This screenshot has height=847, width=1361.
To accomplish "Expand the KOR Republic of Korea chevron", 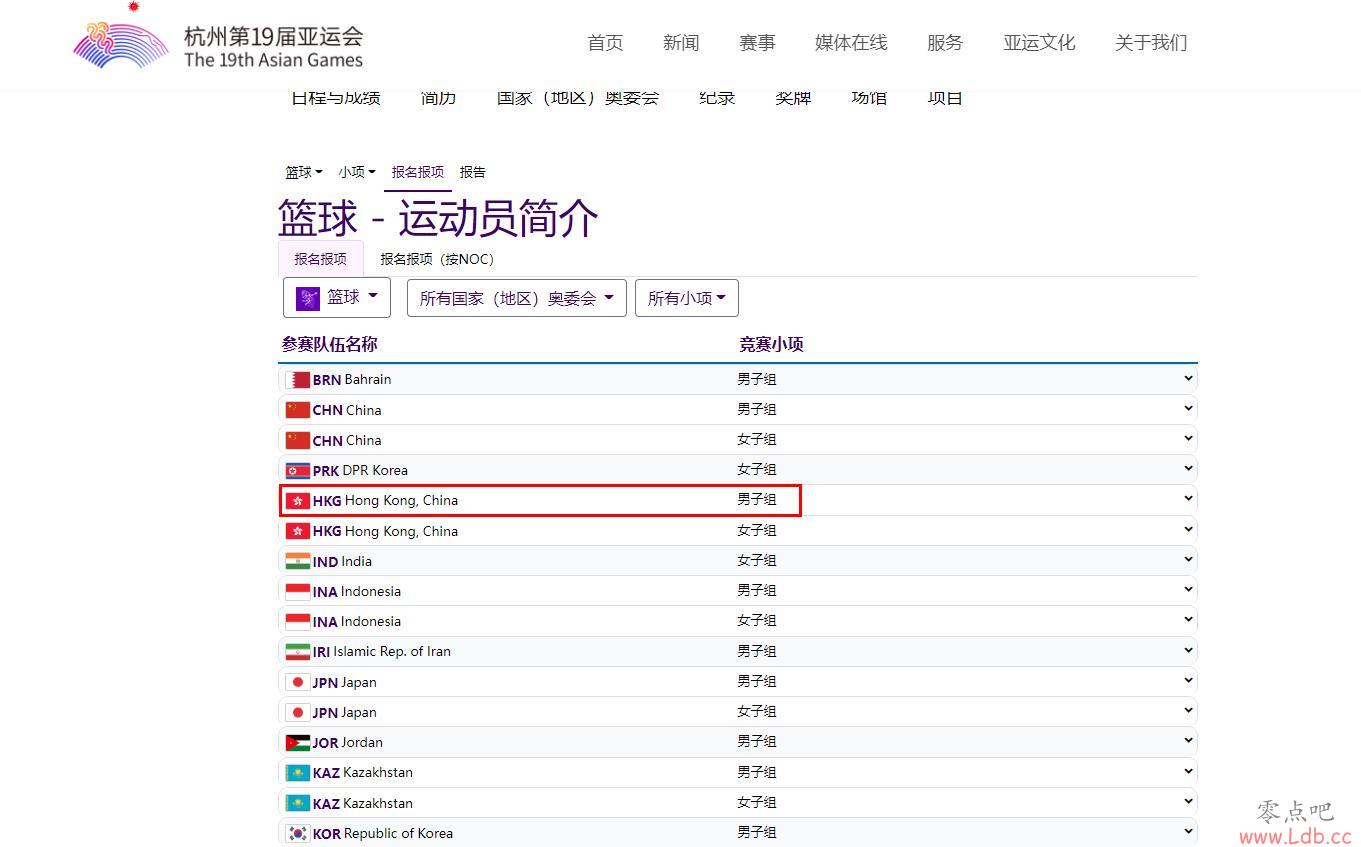I will 1188,831.
